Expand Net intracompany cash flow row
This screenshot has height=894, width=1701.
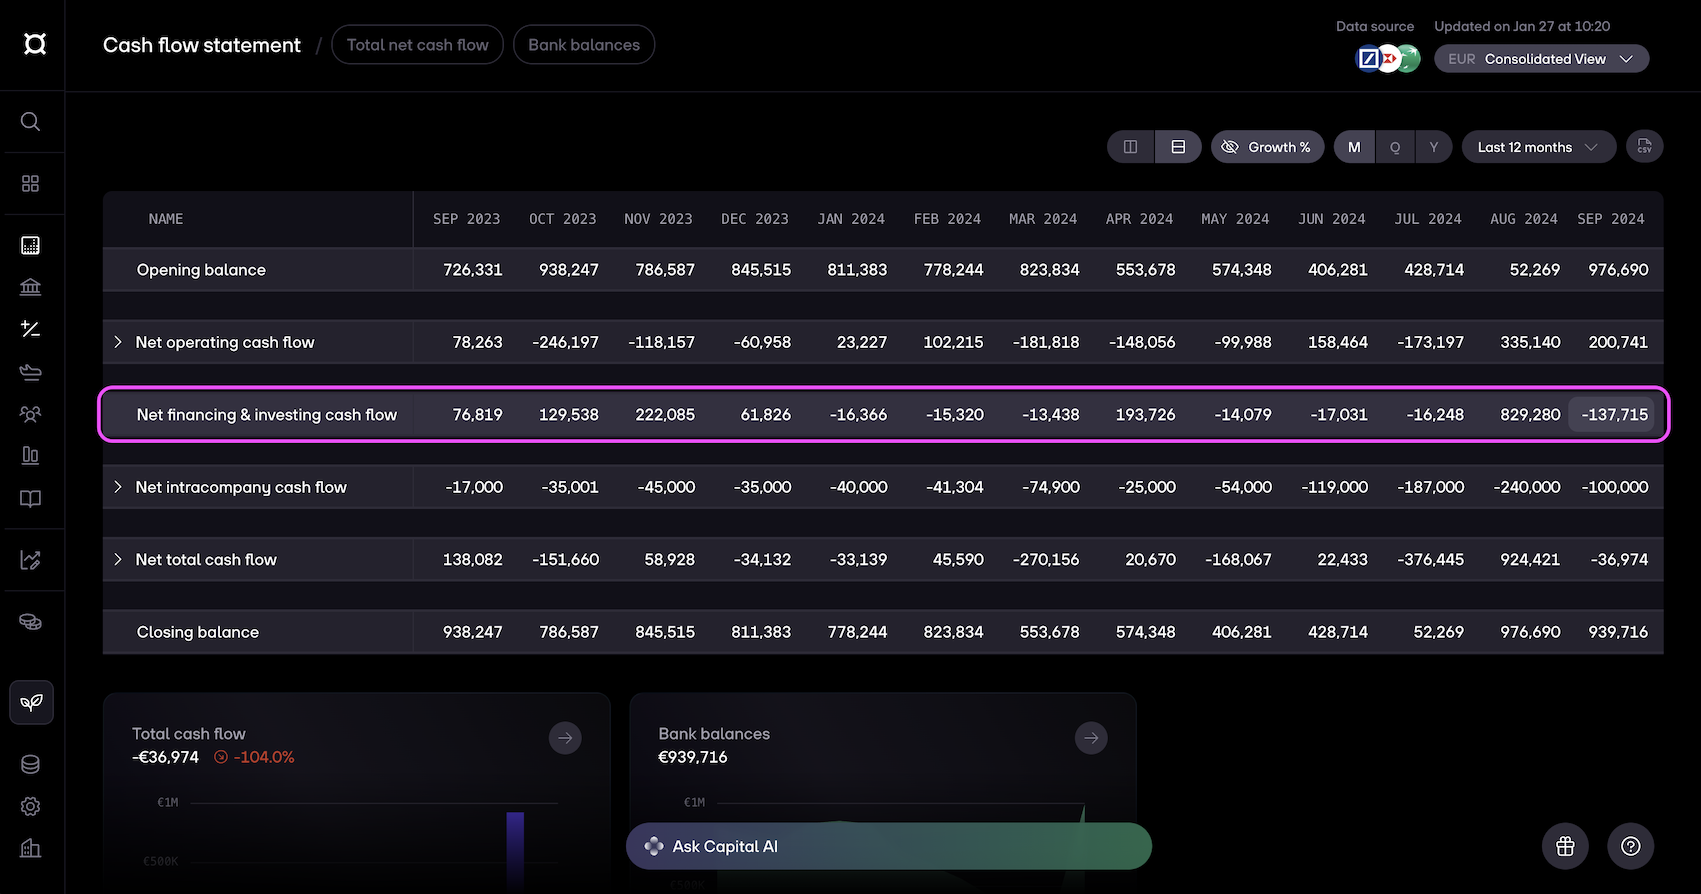click(x=118, y=487)
